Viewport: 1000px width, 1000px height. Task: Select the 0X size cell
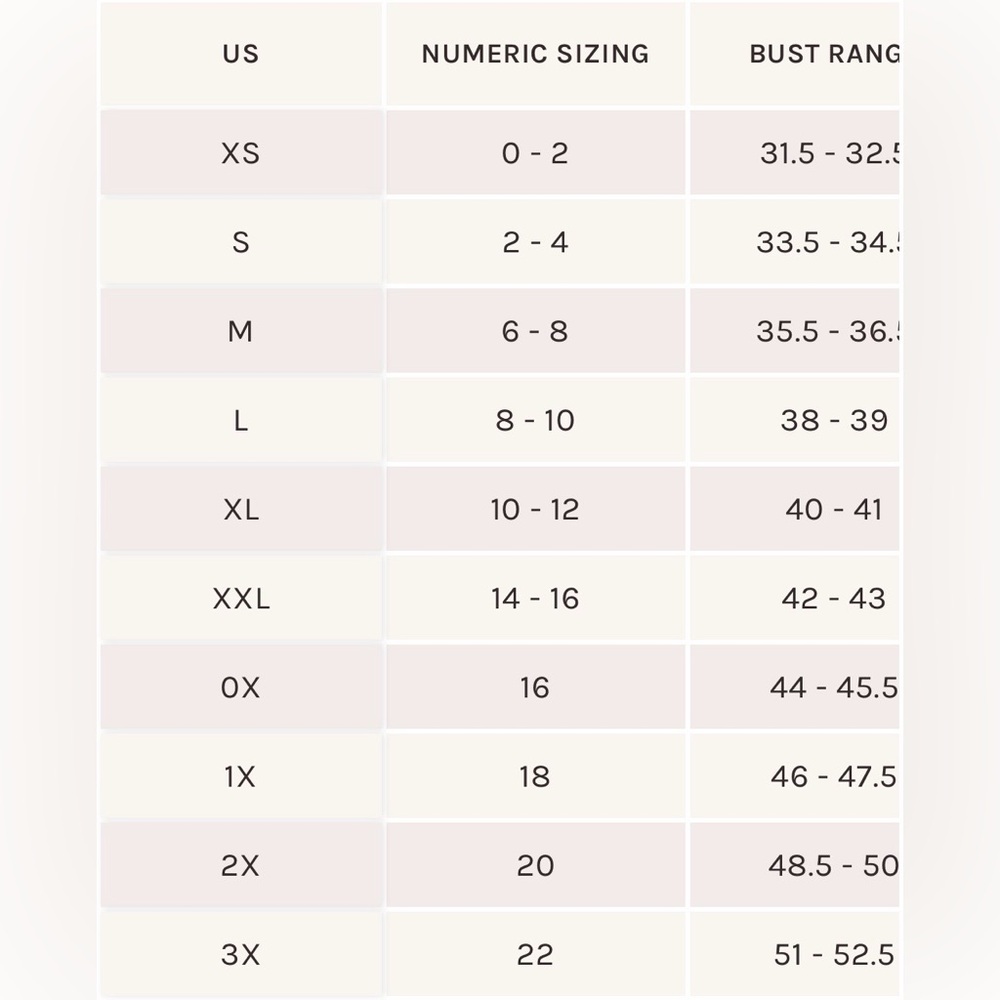point(241,687)
